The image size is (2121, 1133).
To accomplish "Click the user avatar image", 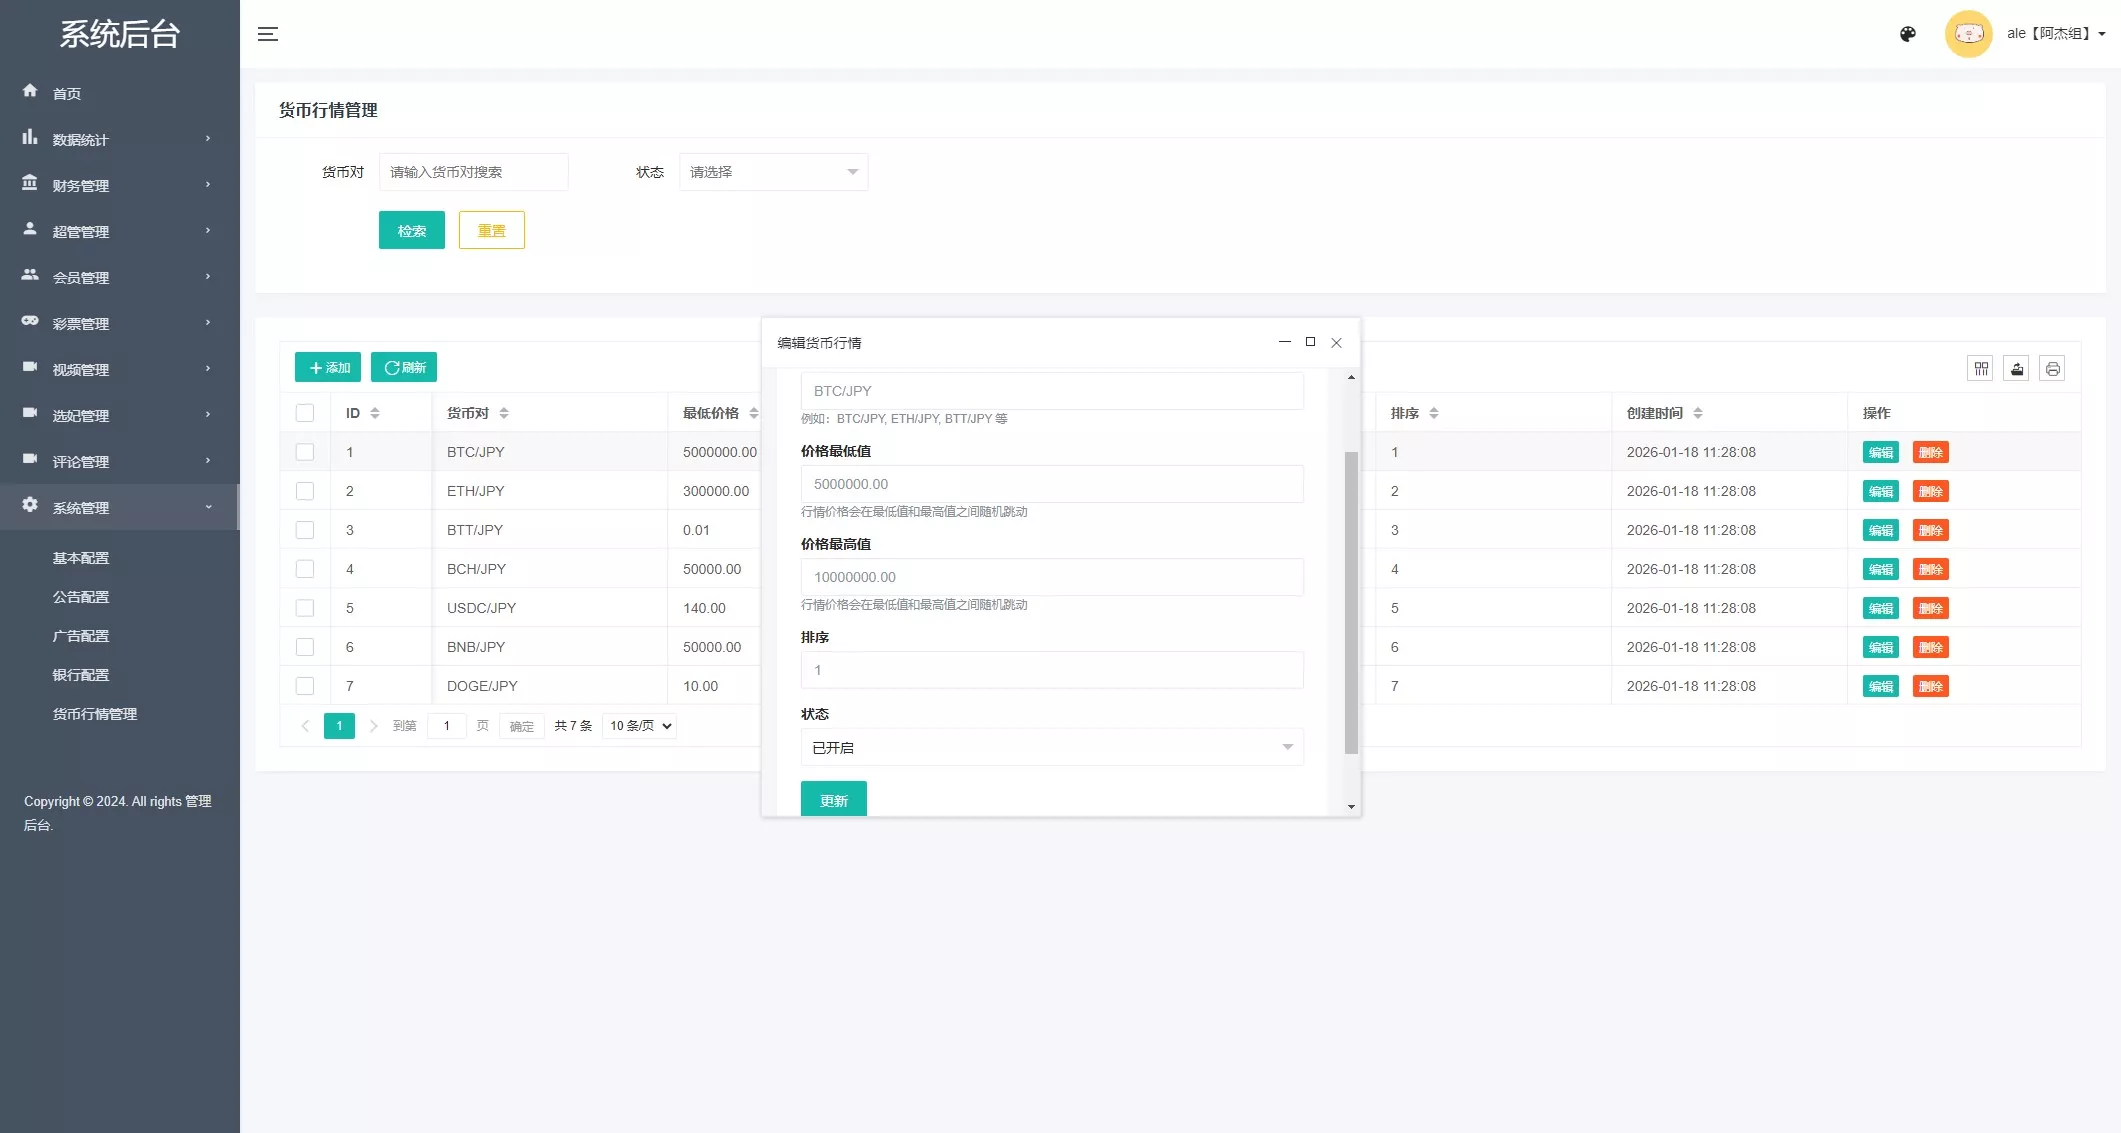I will tap(1968, 34).
